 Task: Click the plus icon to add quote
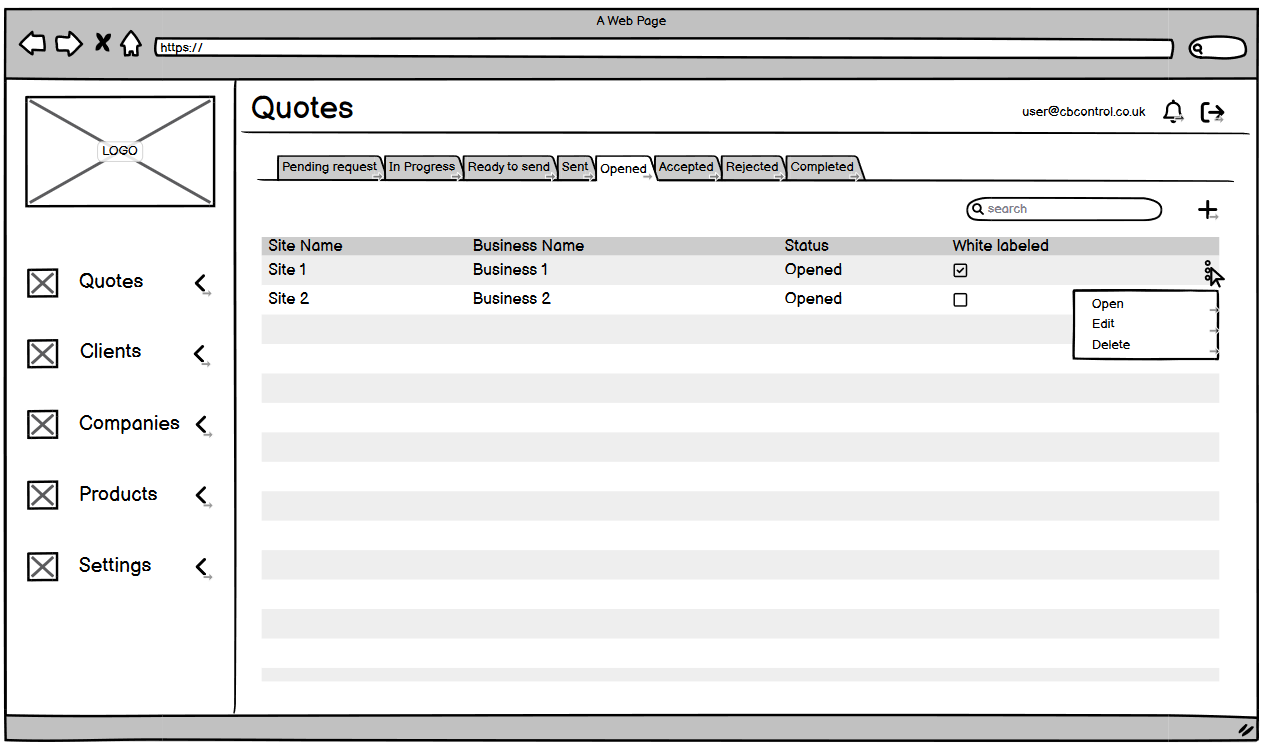(x=1208, y=210)
